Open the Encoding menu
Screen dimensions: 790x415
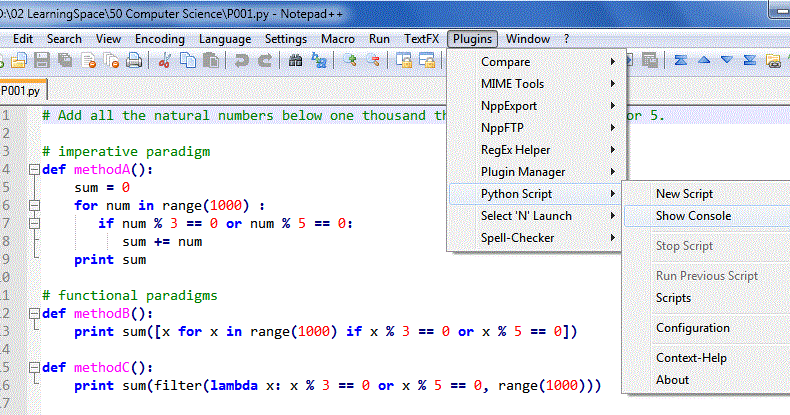(160, 39)
